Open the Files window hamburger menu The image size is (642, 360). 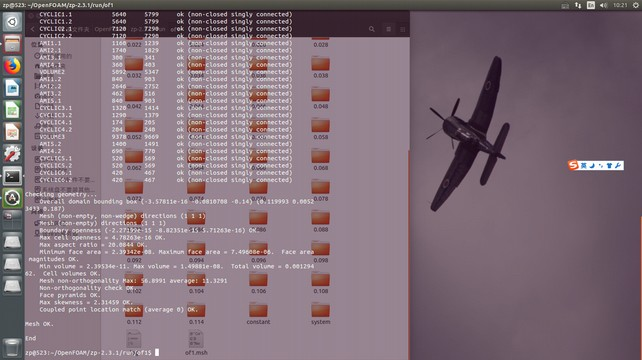(x=403, y=29)
